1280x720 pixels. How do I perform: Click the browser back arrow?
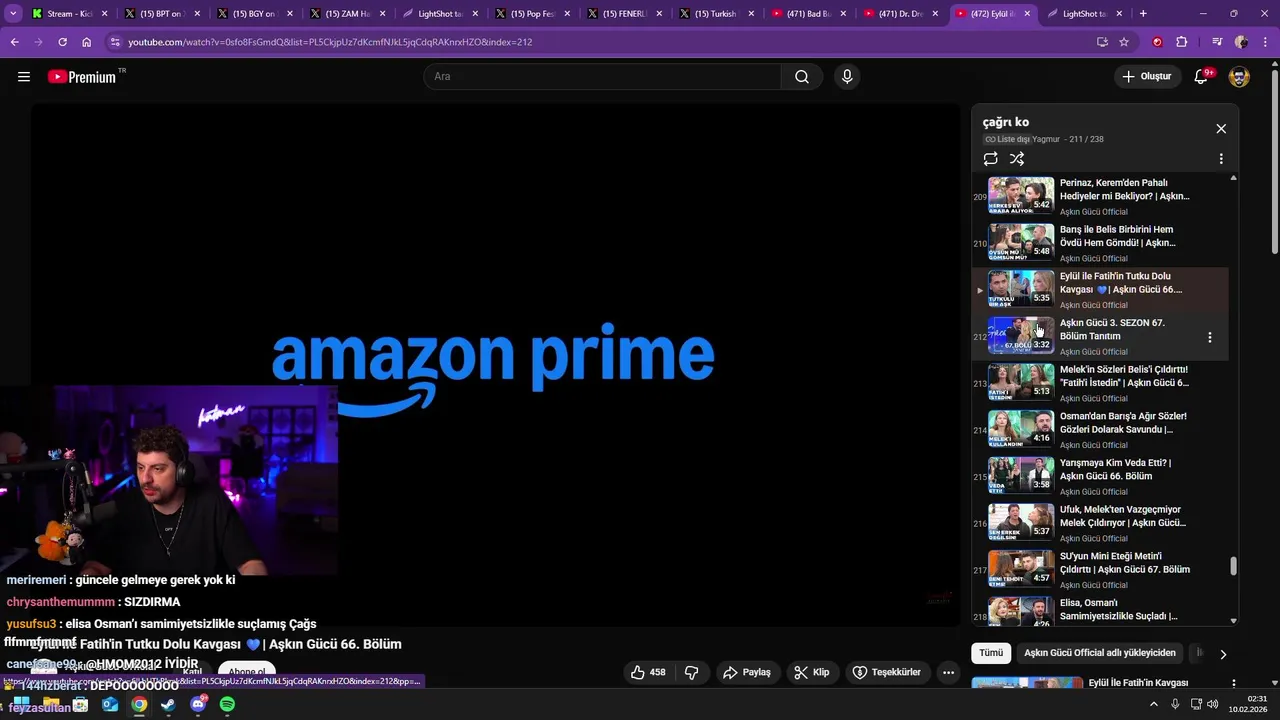(x=14, y=42)
